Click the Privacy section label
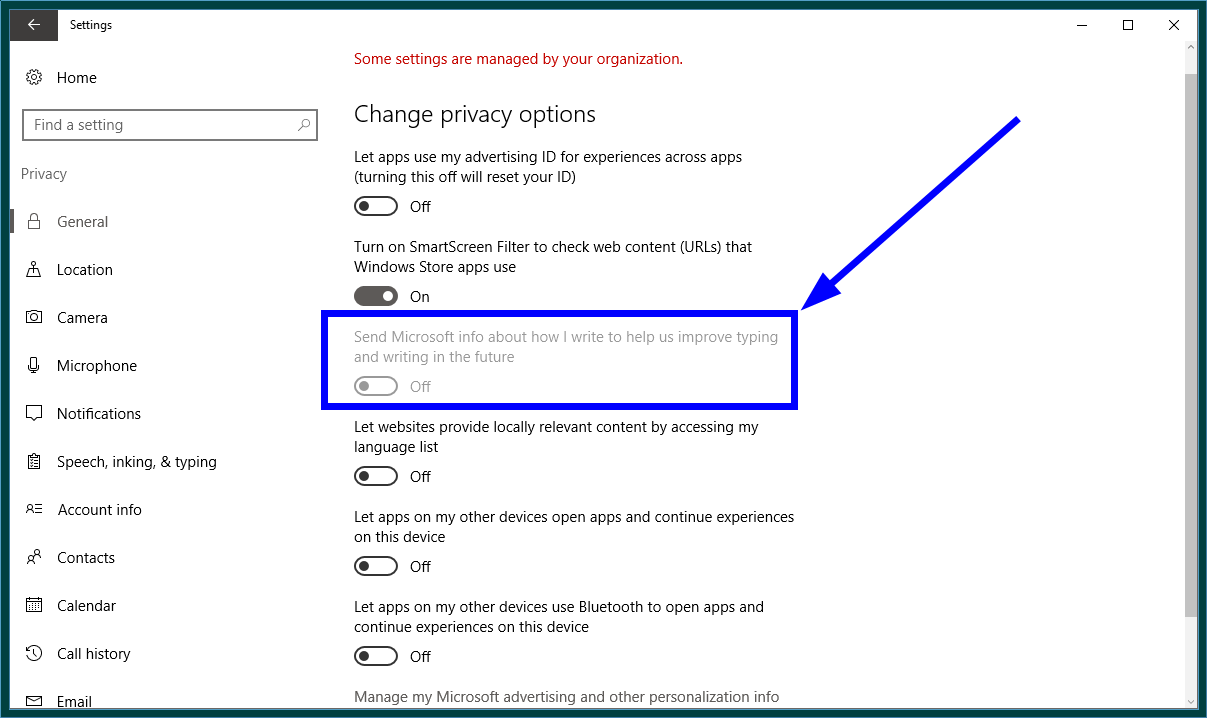This screenshot has width=1207, height=718. pyautogui.click(x=44, y=173)
